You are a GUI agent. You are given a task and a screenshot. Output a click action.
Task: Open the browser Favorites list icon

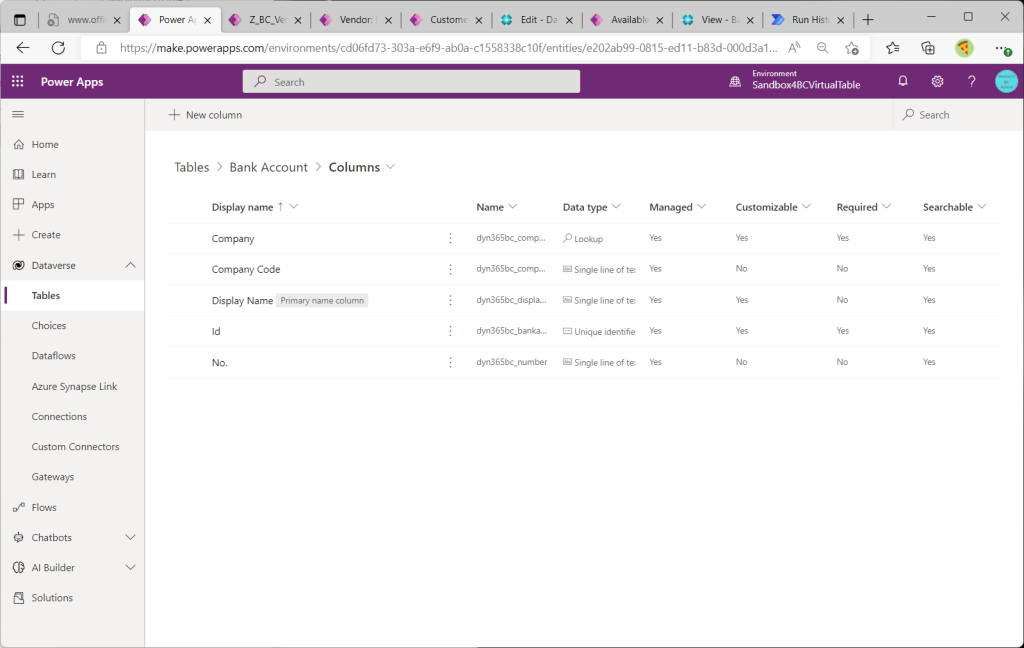pos(893,48)
